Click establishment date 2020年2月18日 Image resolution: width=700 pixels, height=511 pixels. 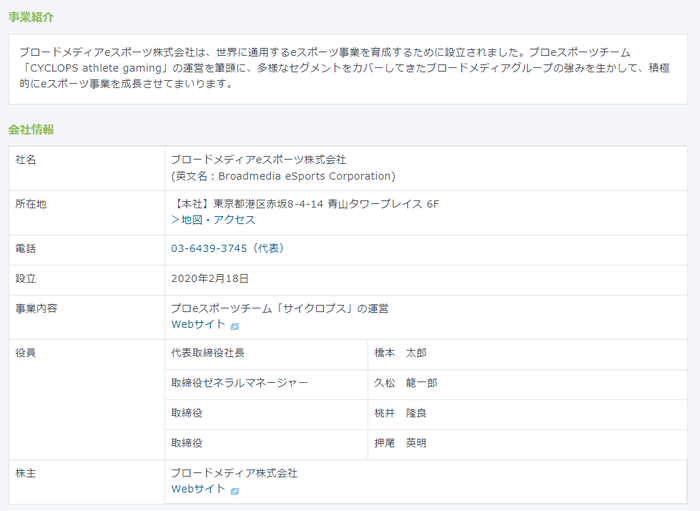[x=210, y=278]
